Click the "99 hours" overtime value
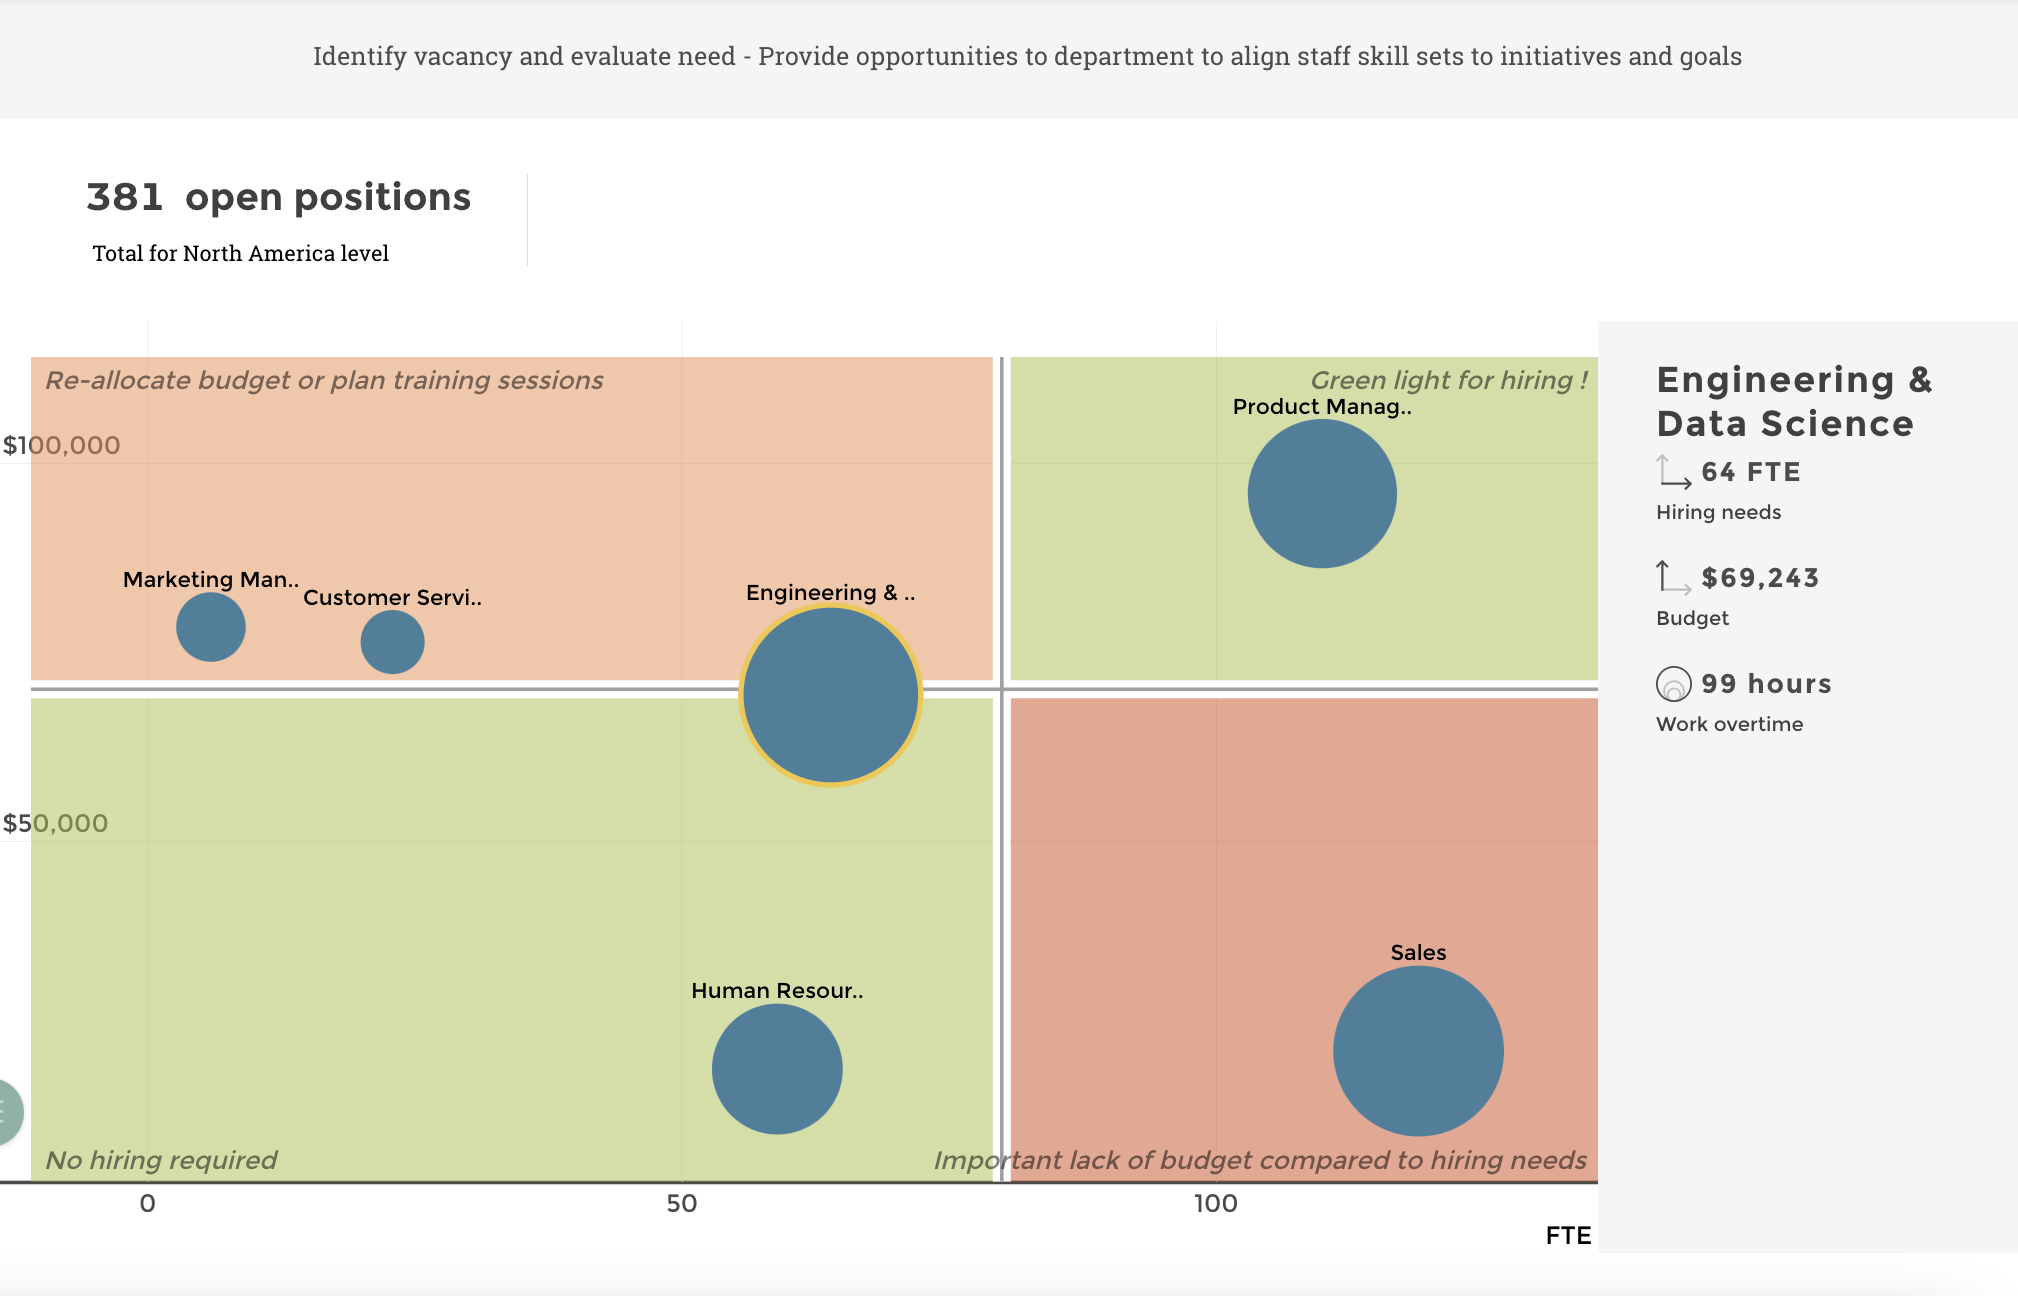Image resolution: width=2018 pixels, height=1296 pixels. [x=1766, y=684]
